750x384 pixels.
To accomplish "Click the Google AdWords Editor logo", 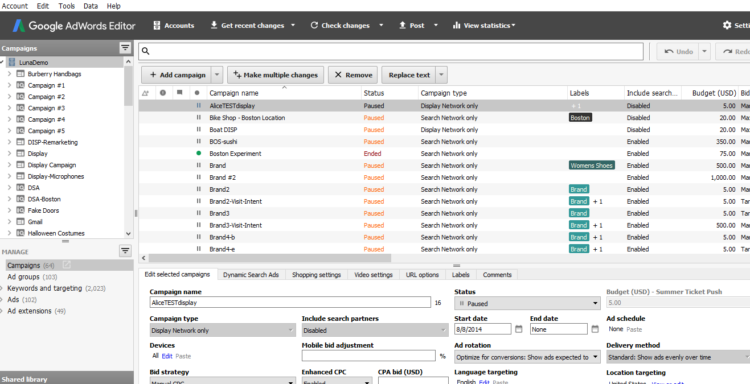I will click(74, 25).
